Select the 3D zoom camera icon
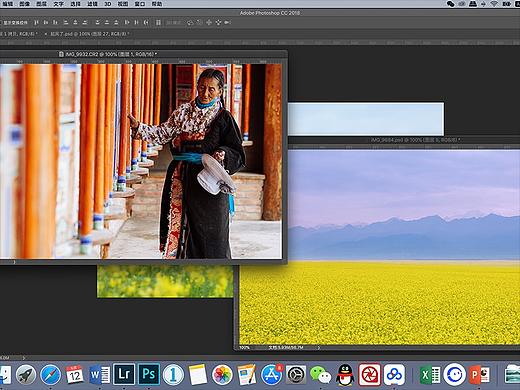520x390 pixels. (x=228, y=22)
